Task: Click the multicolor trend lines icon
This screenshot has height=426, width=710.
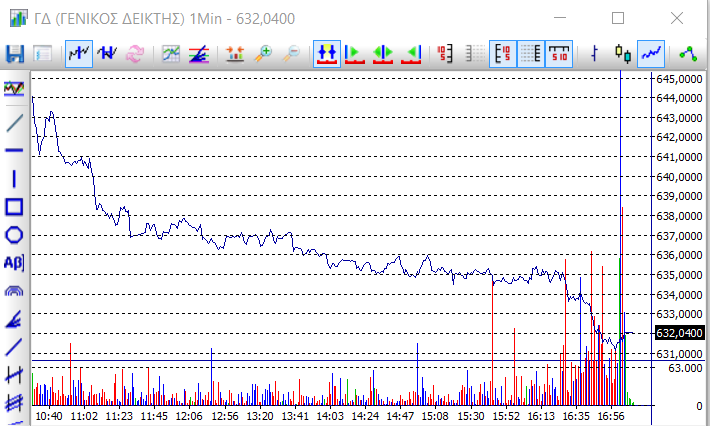Action: tap(199, 54)
